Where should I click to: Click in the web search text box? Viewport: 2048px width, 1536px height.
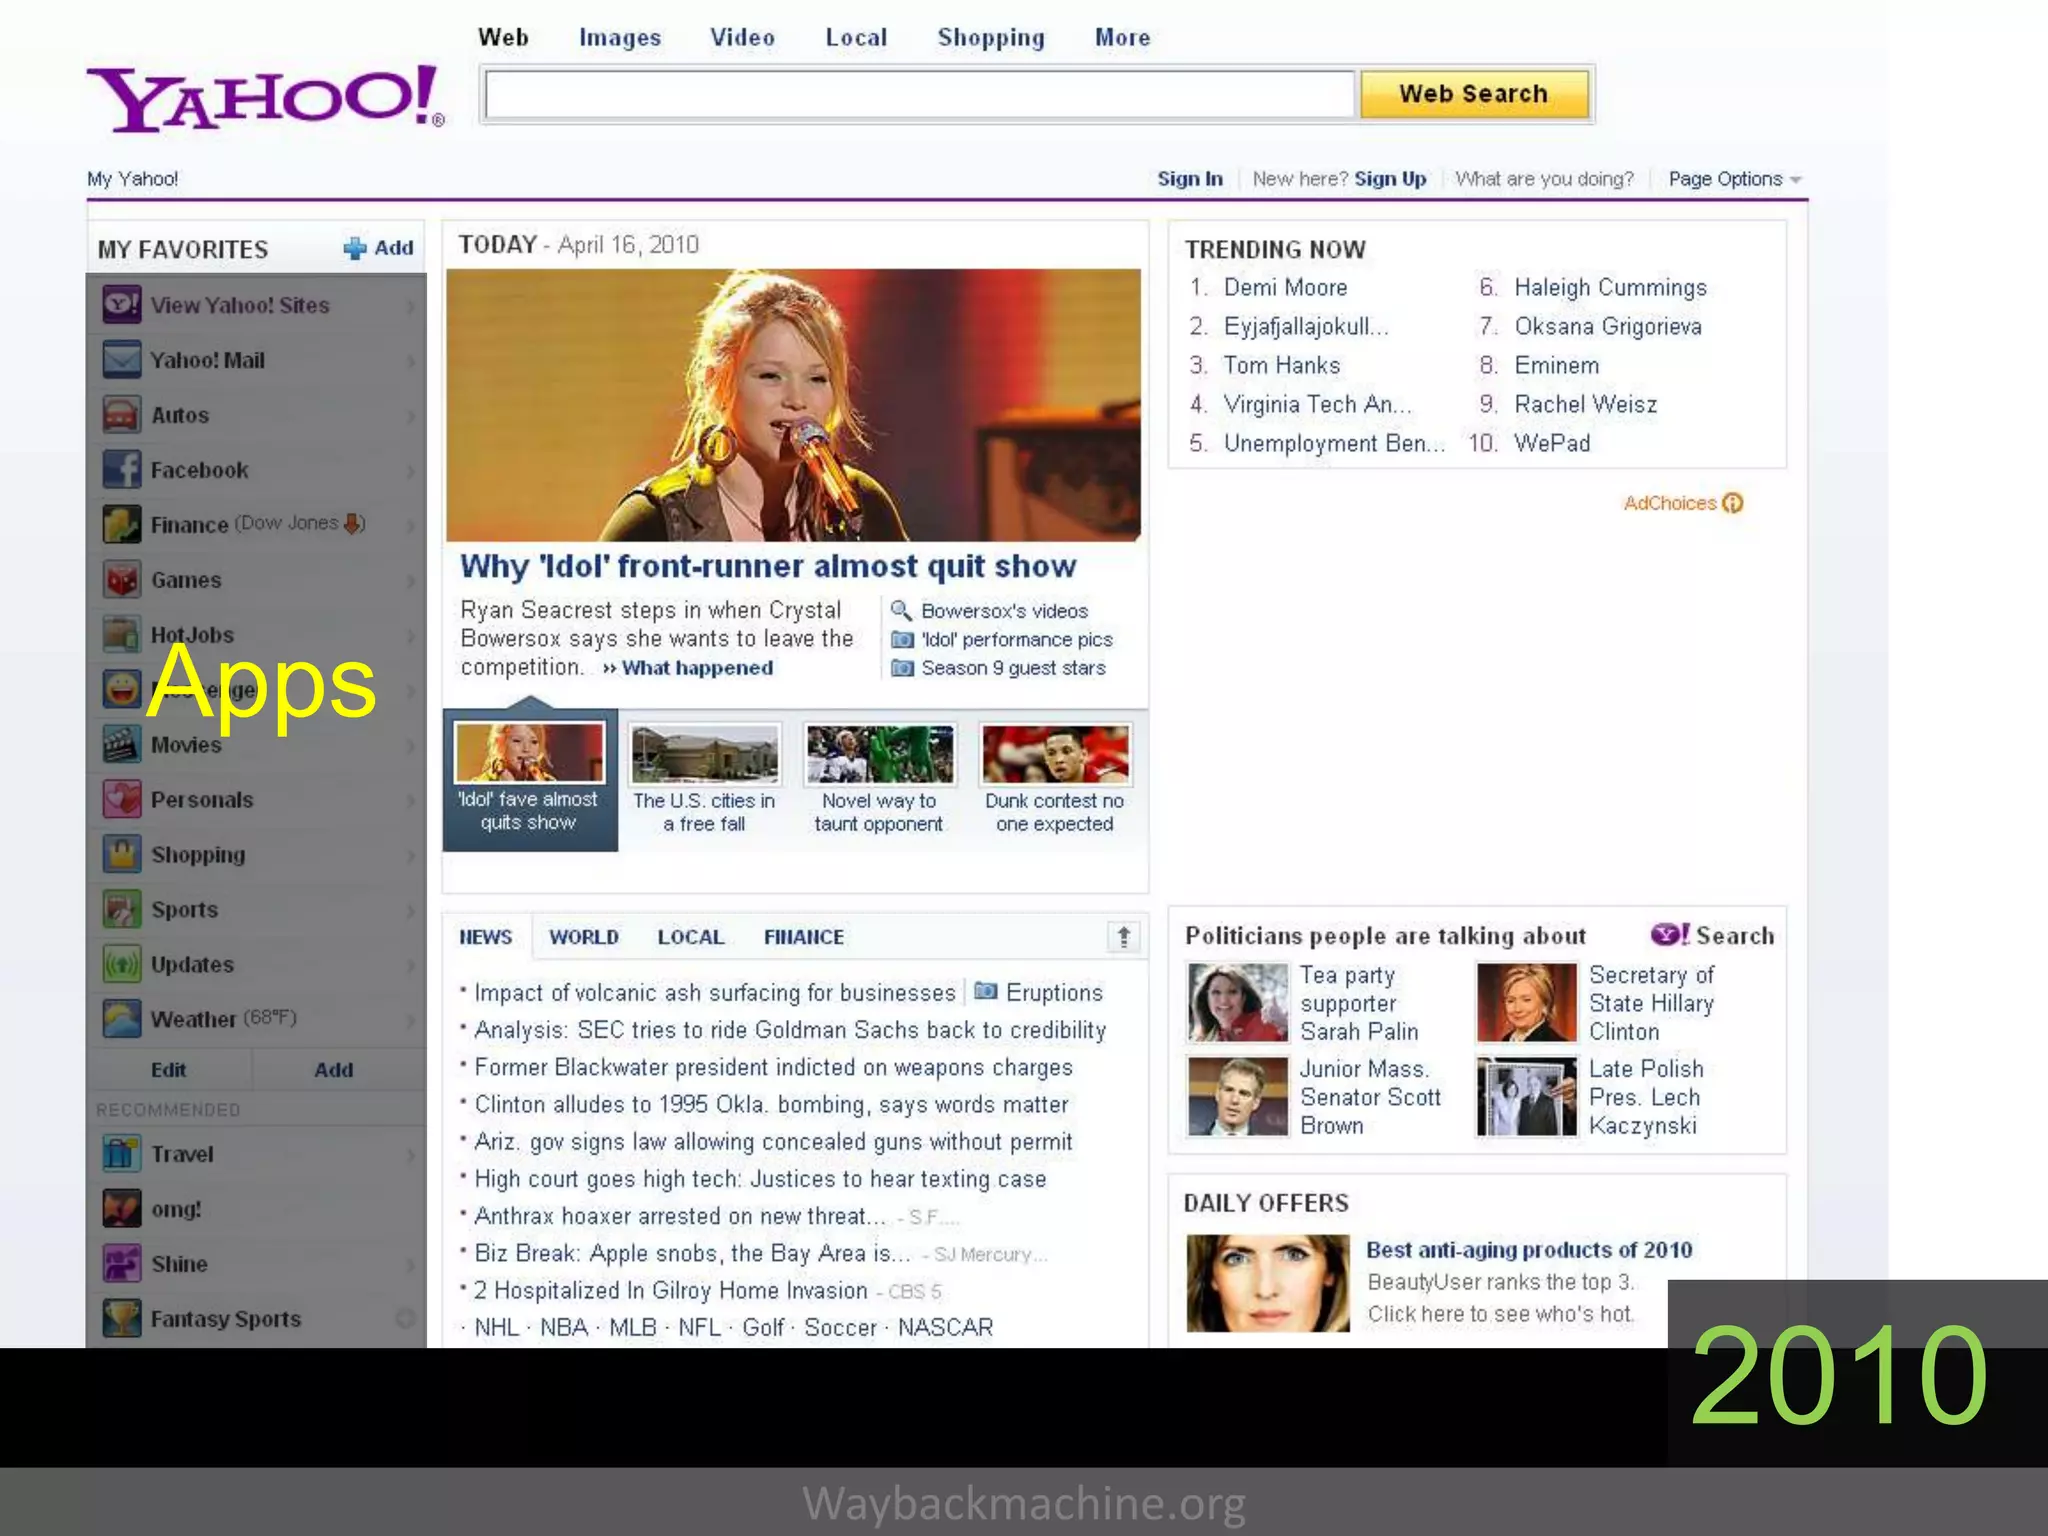[x=919, y=95]
